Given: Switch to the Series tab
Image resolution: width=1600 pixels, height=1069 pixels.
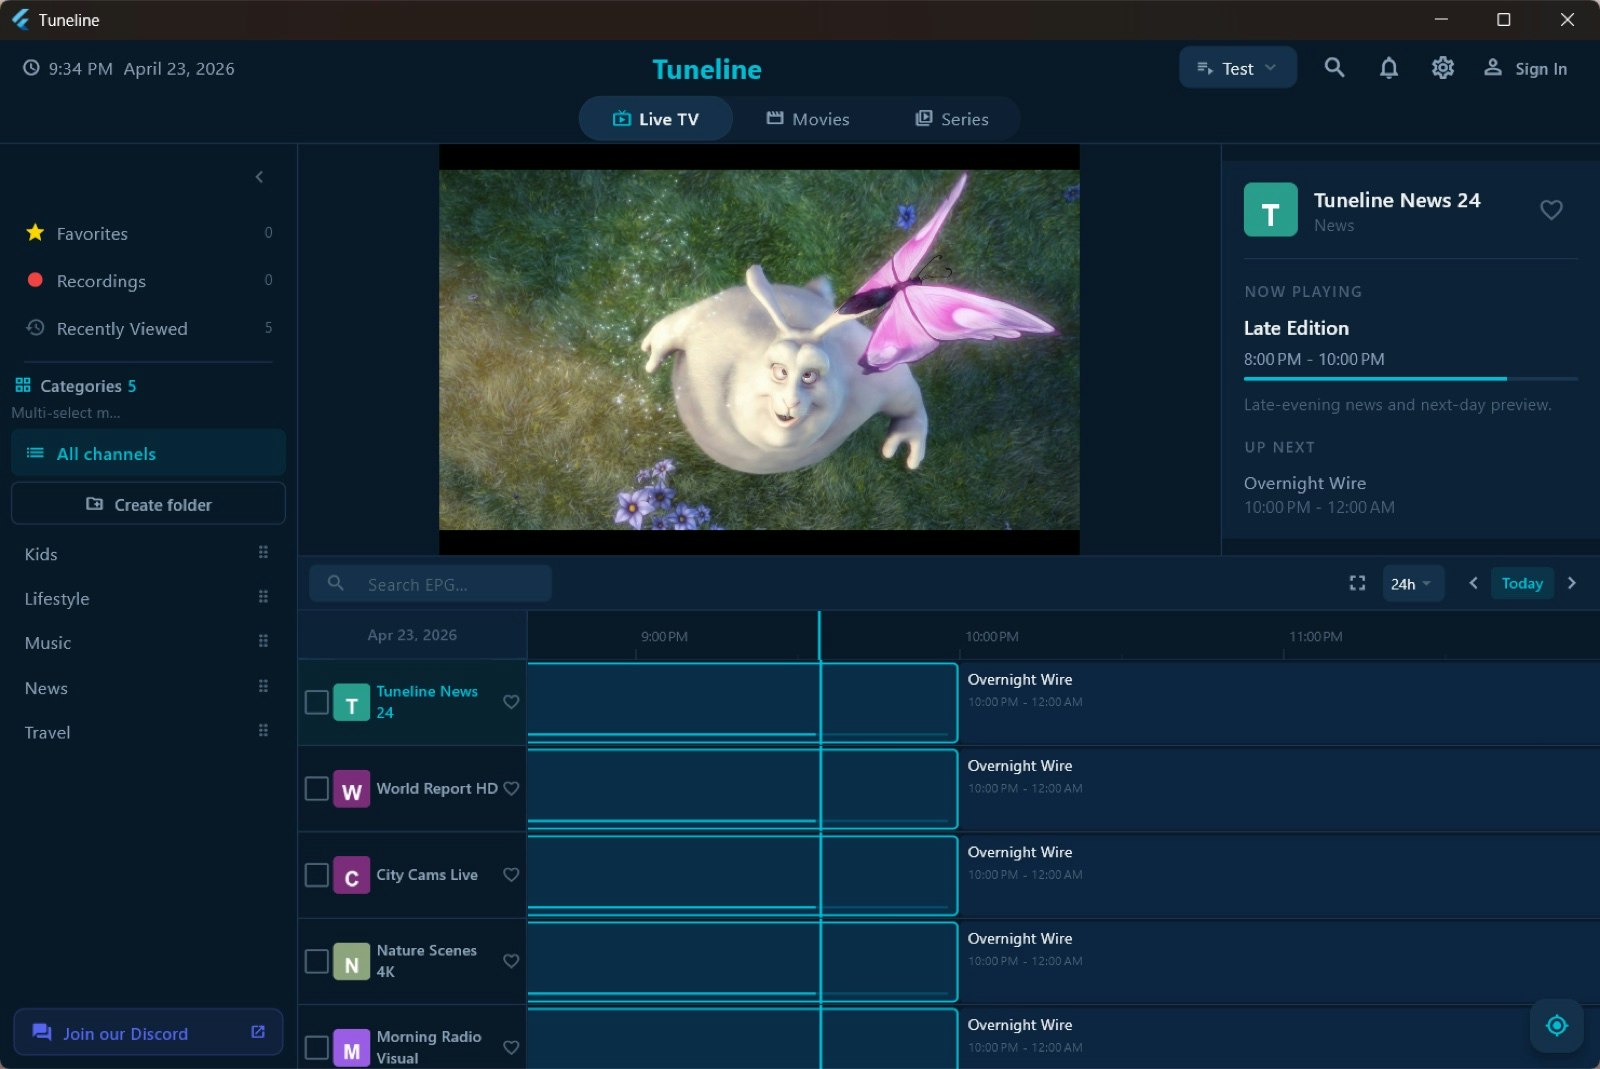Looking at the screenshot, I should tap(951, 119).
